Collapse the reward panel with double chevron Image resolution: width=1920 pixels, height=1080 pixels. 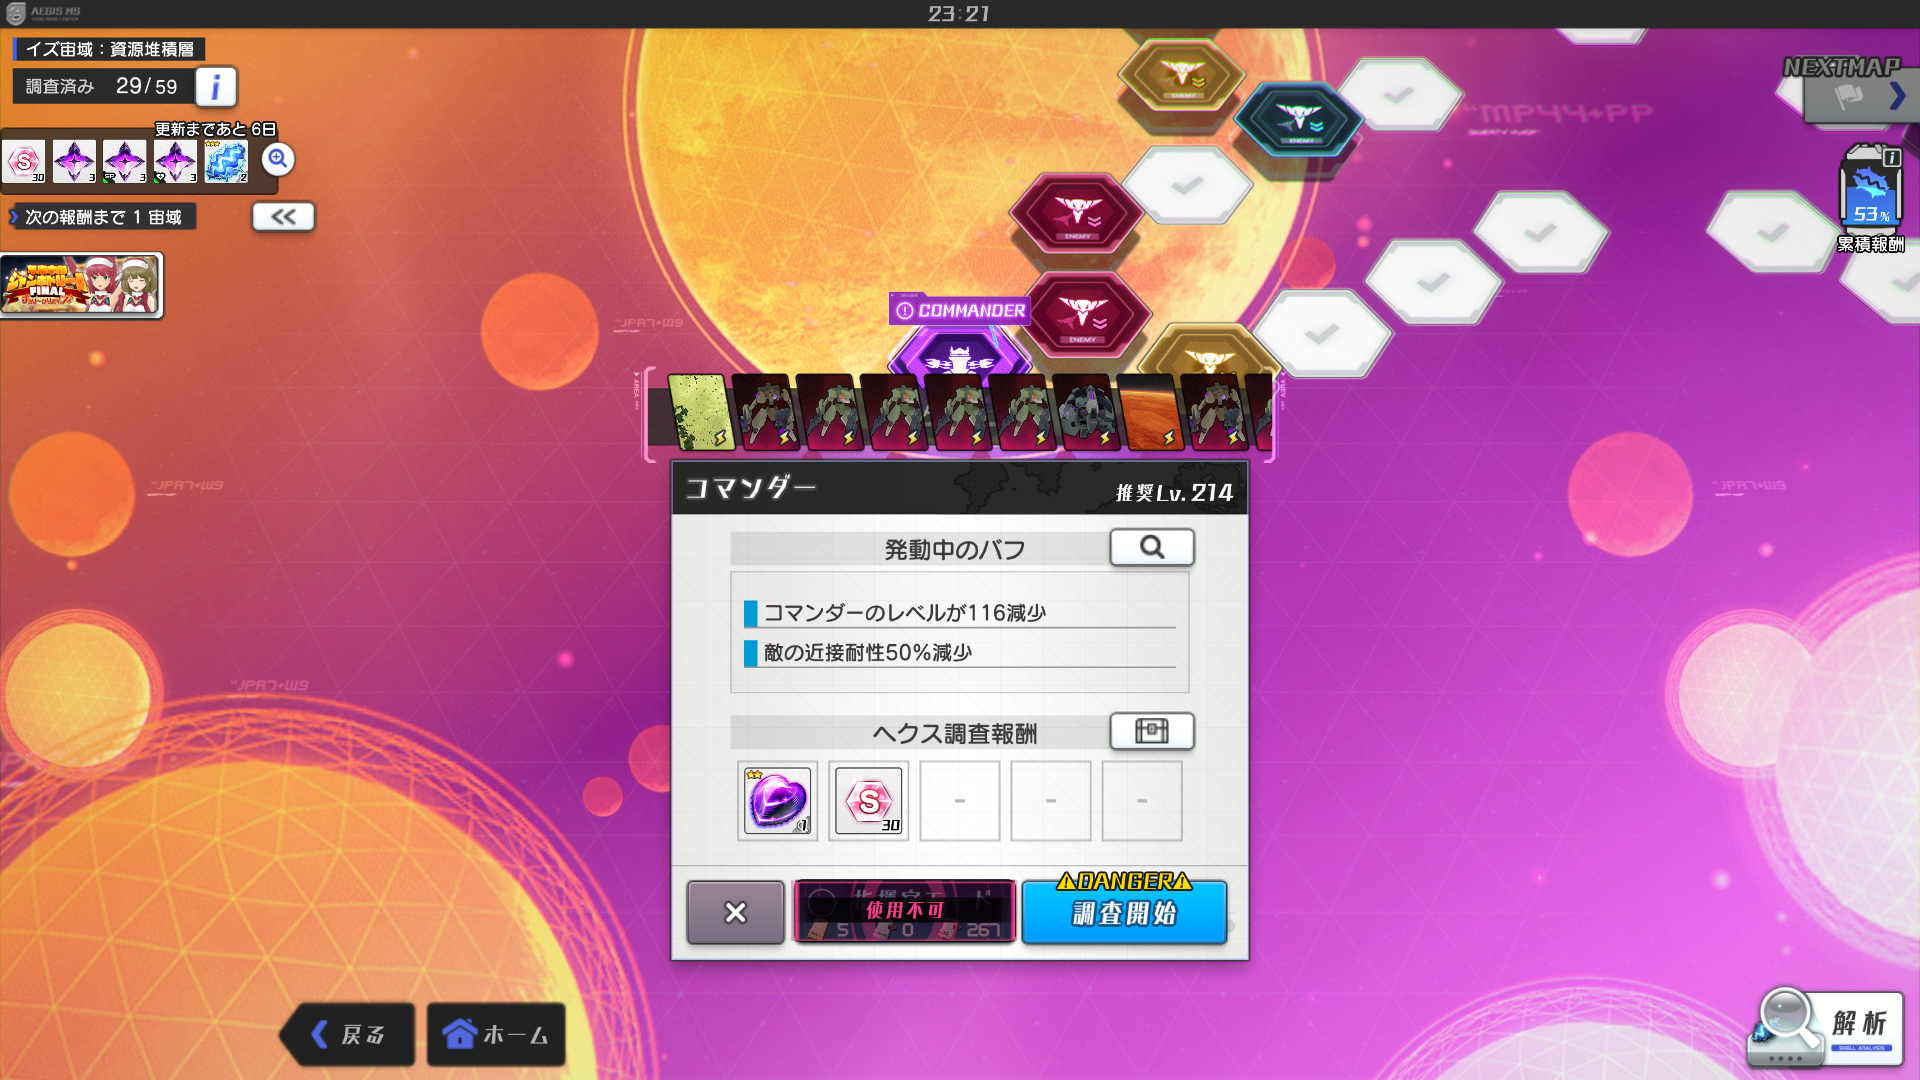point(283,217)
